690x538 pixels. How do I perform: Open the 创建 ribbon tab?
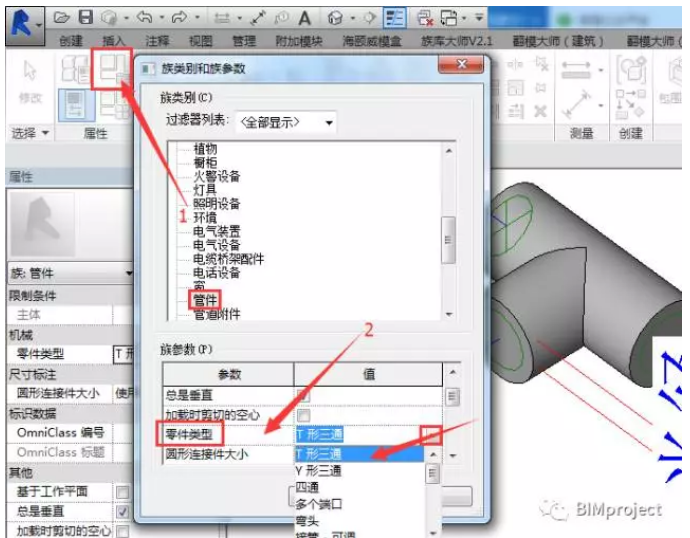71,41
